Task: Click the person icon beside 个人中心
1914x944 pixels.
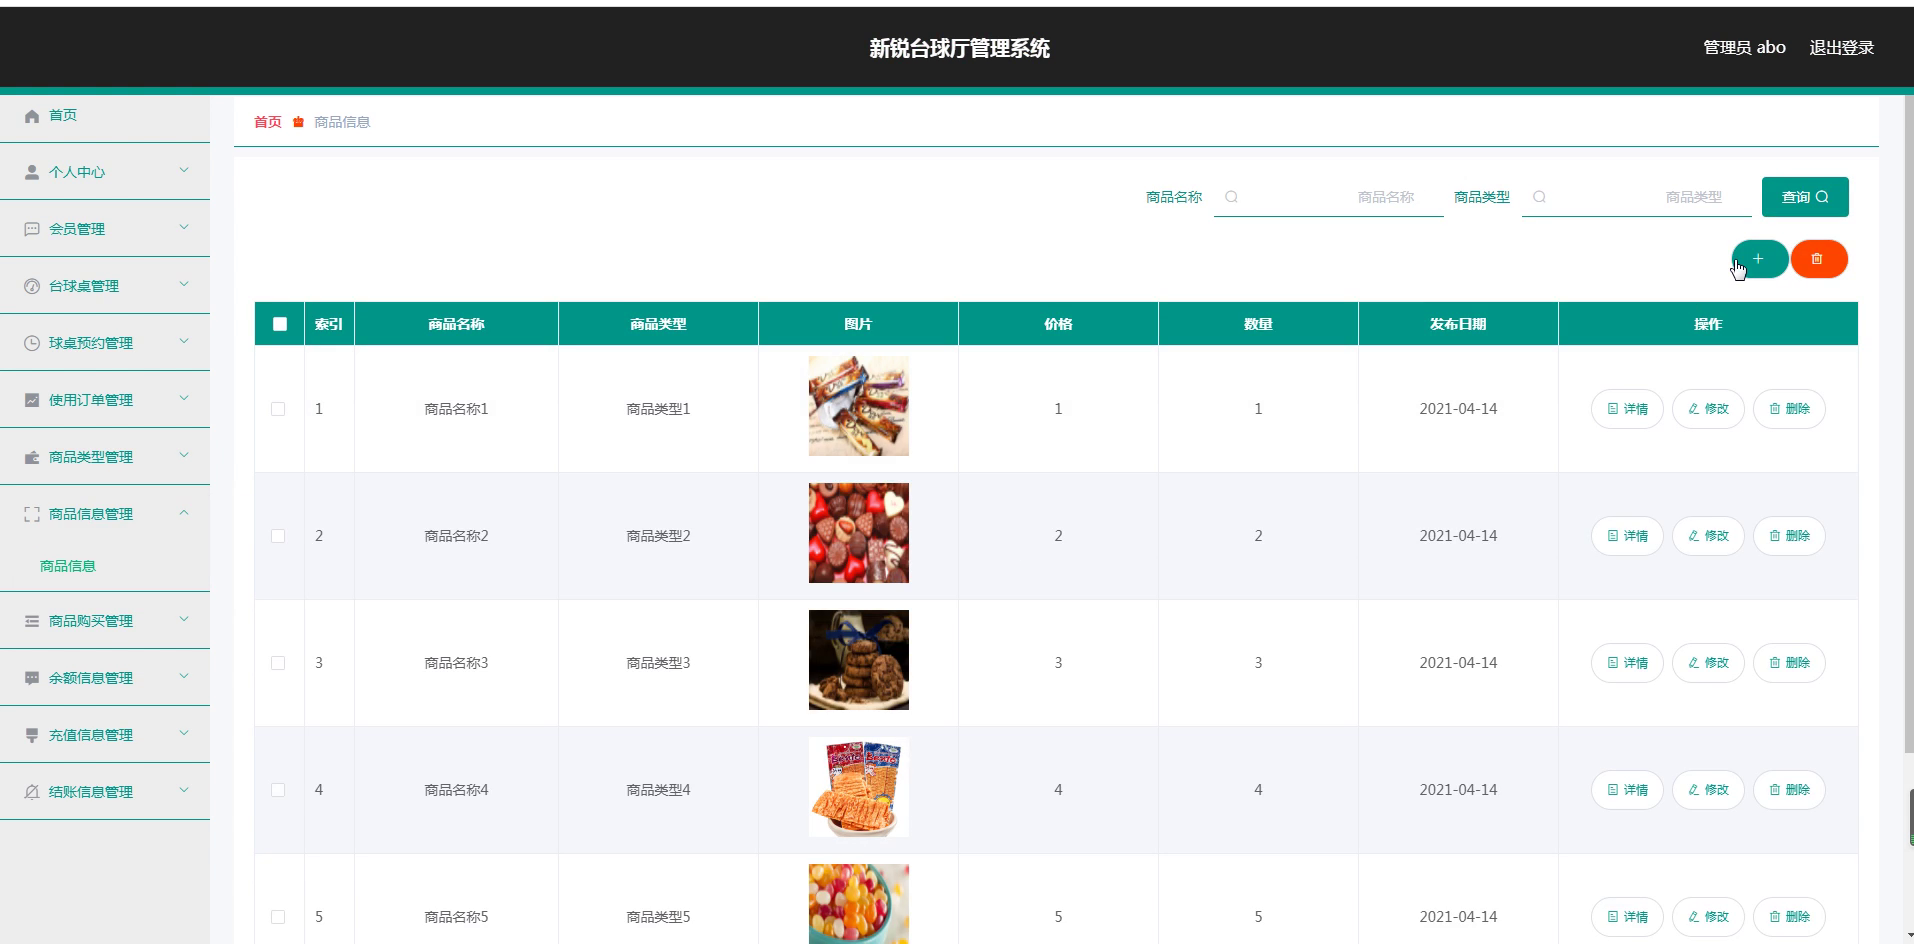Action: (32, 172)
